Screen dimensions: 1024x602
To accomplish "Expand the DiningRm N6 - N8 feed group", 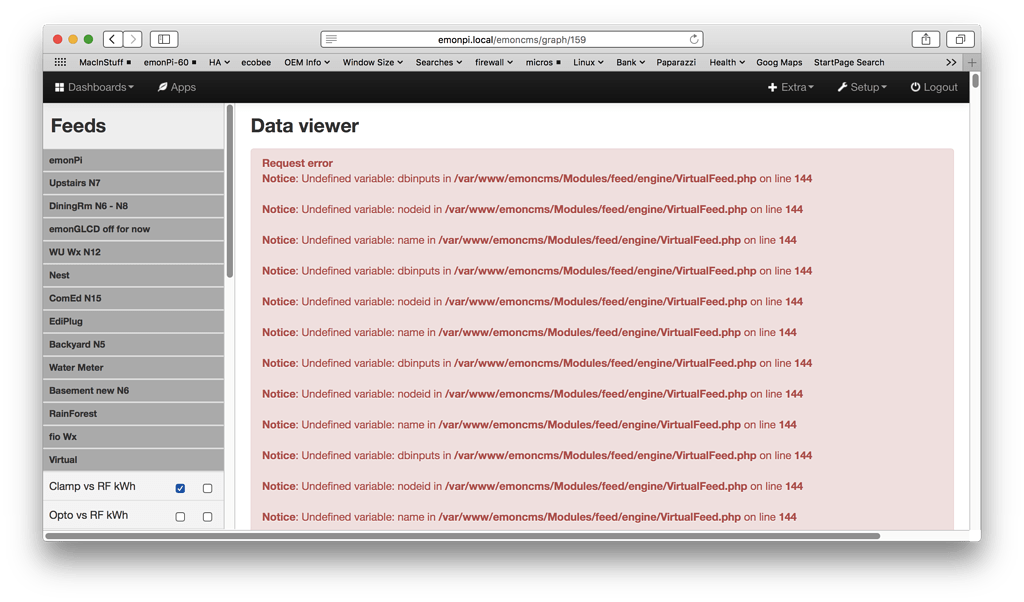I will 133,206.
